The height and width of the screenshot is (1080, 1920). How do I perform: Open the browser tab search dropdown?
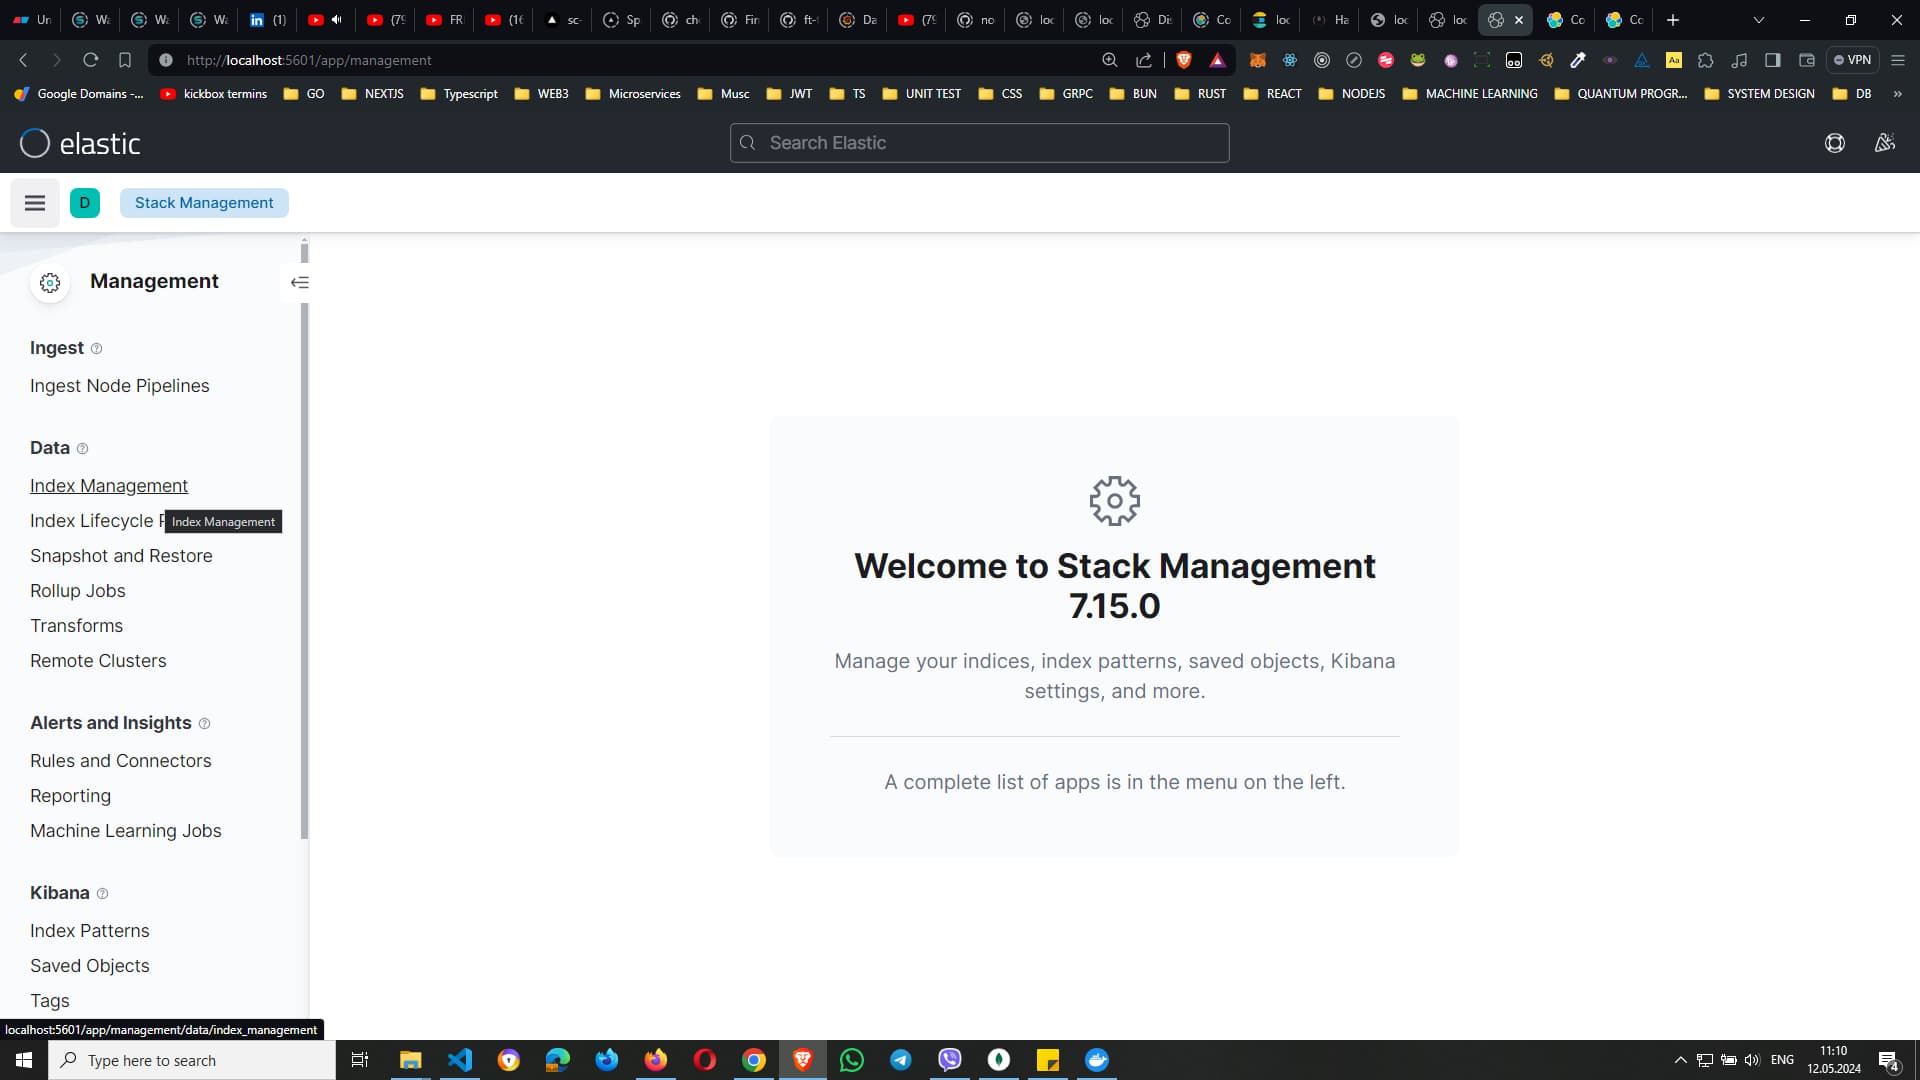(1758, 20)
